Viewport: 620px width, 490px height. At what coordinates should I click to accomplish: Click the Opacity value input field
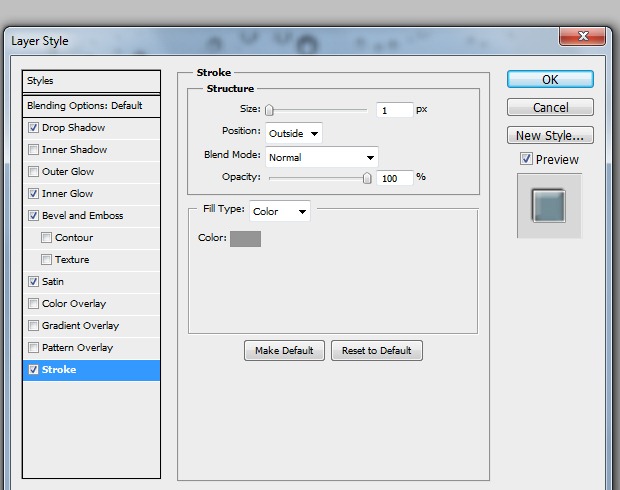395,178
